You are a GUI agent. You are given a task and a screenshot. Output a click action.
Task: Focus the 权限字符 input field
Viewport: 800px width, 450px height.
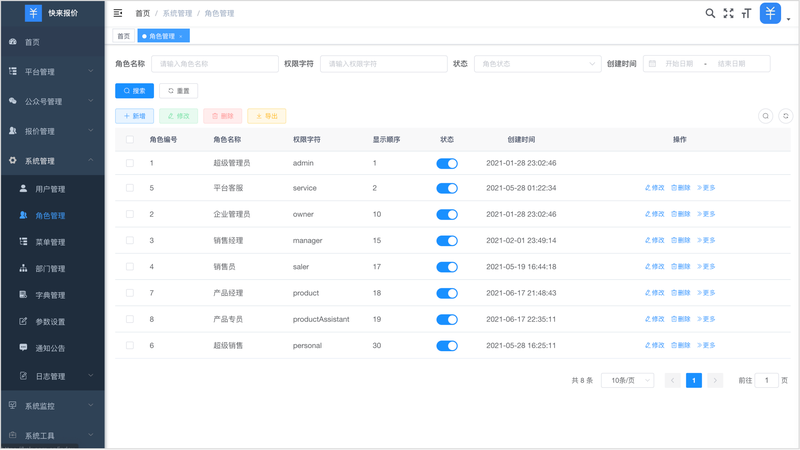point(384,64)
